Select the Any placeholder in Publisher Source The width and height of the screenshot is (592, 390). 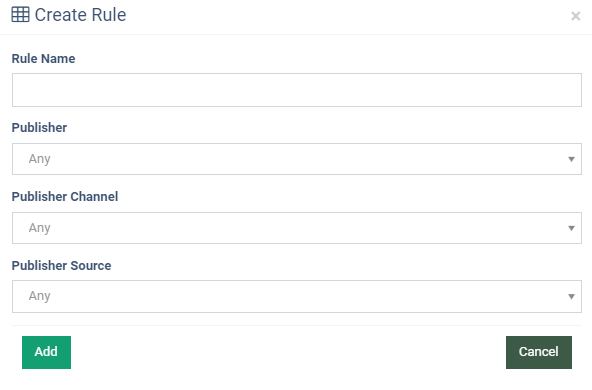click(x=40, y=296)
